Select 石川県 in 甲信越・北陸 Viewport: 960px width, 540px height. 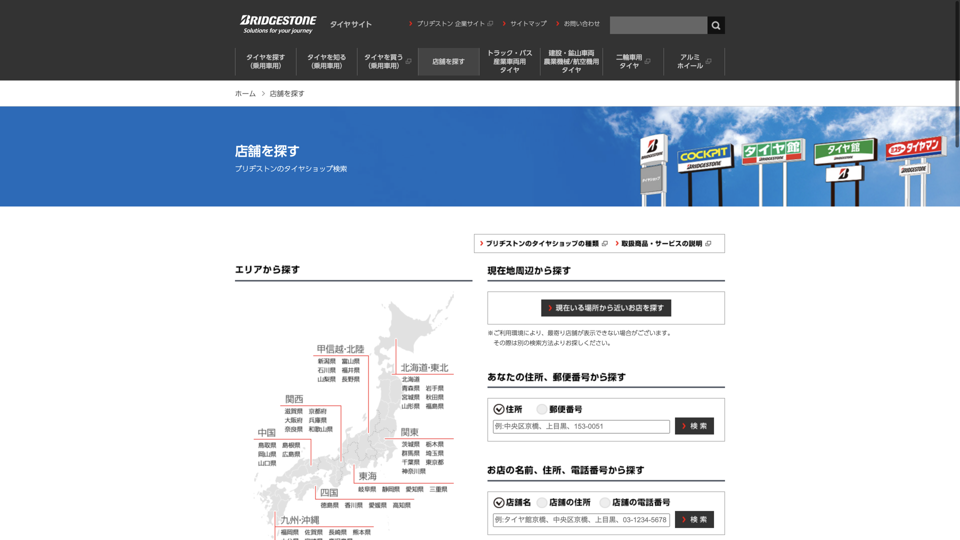(326, 370)
